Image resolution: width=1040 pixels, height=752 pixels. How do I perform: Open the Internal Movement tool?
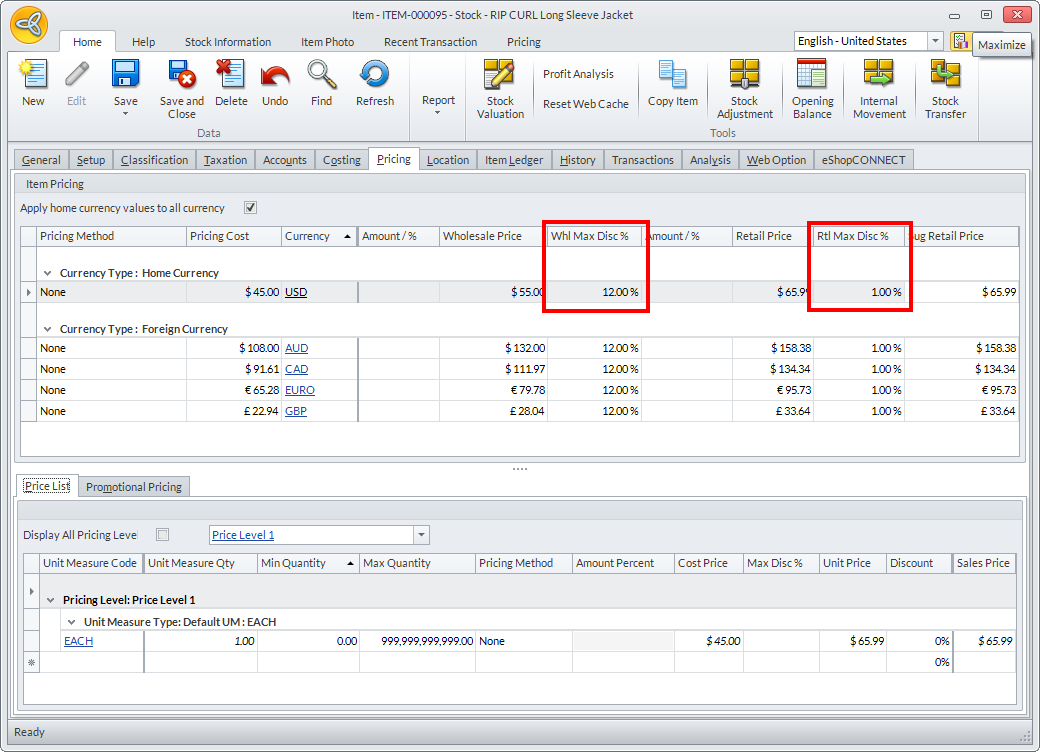(x=879, y=76)
